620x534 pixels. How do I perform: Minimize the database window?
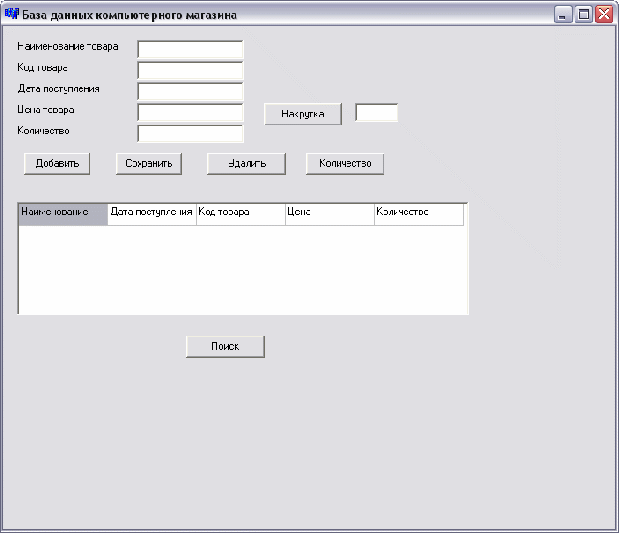(x=563, y=15)
